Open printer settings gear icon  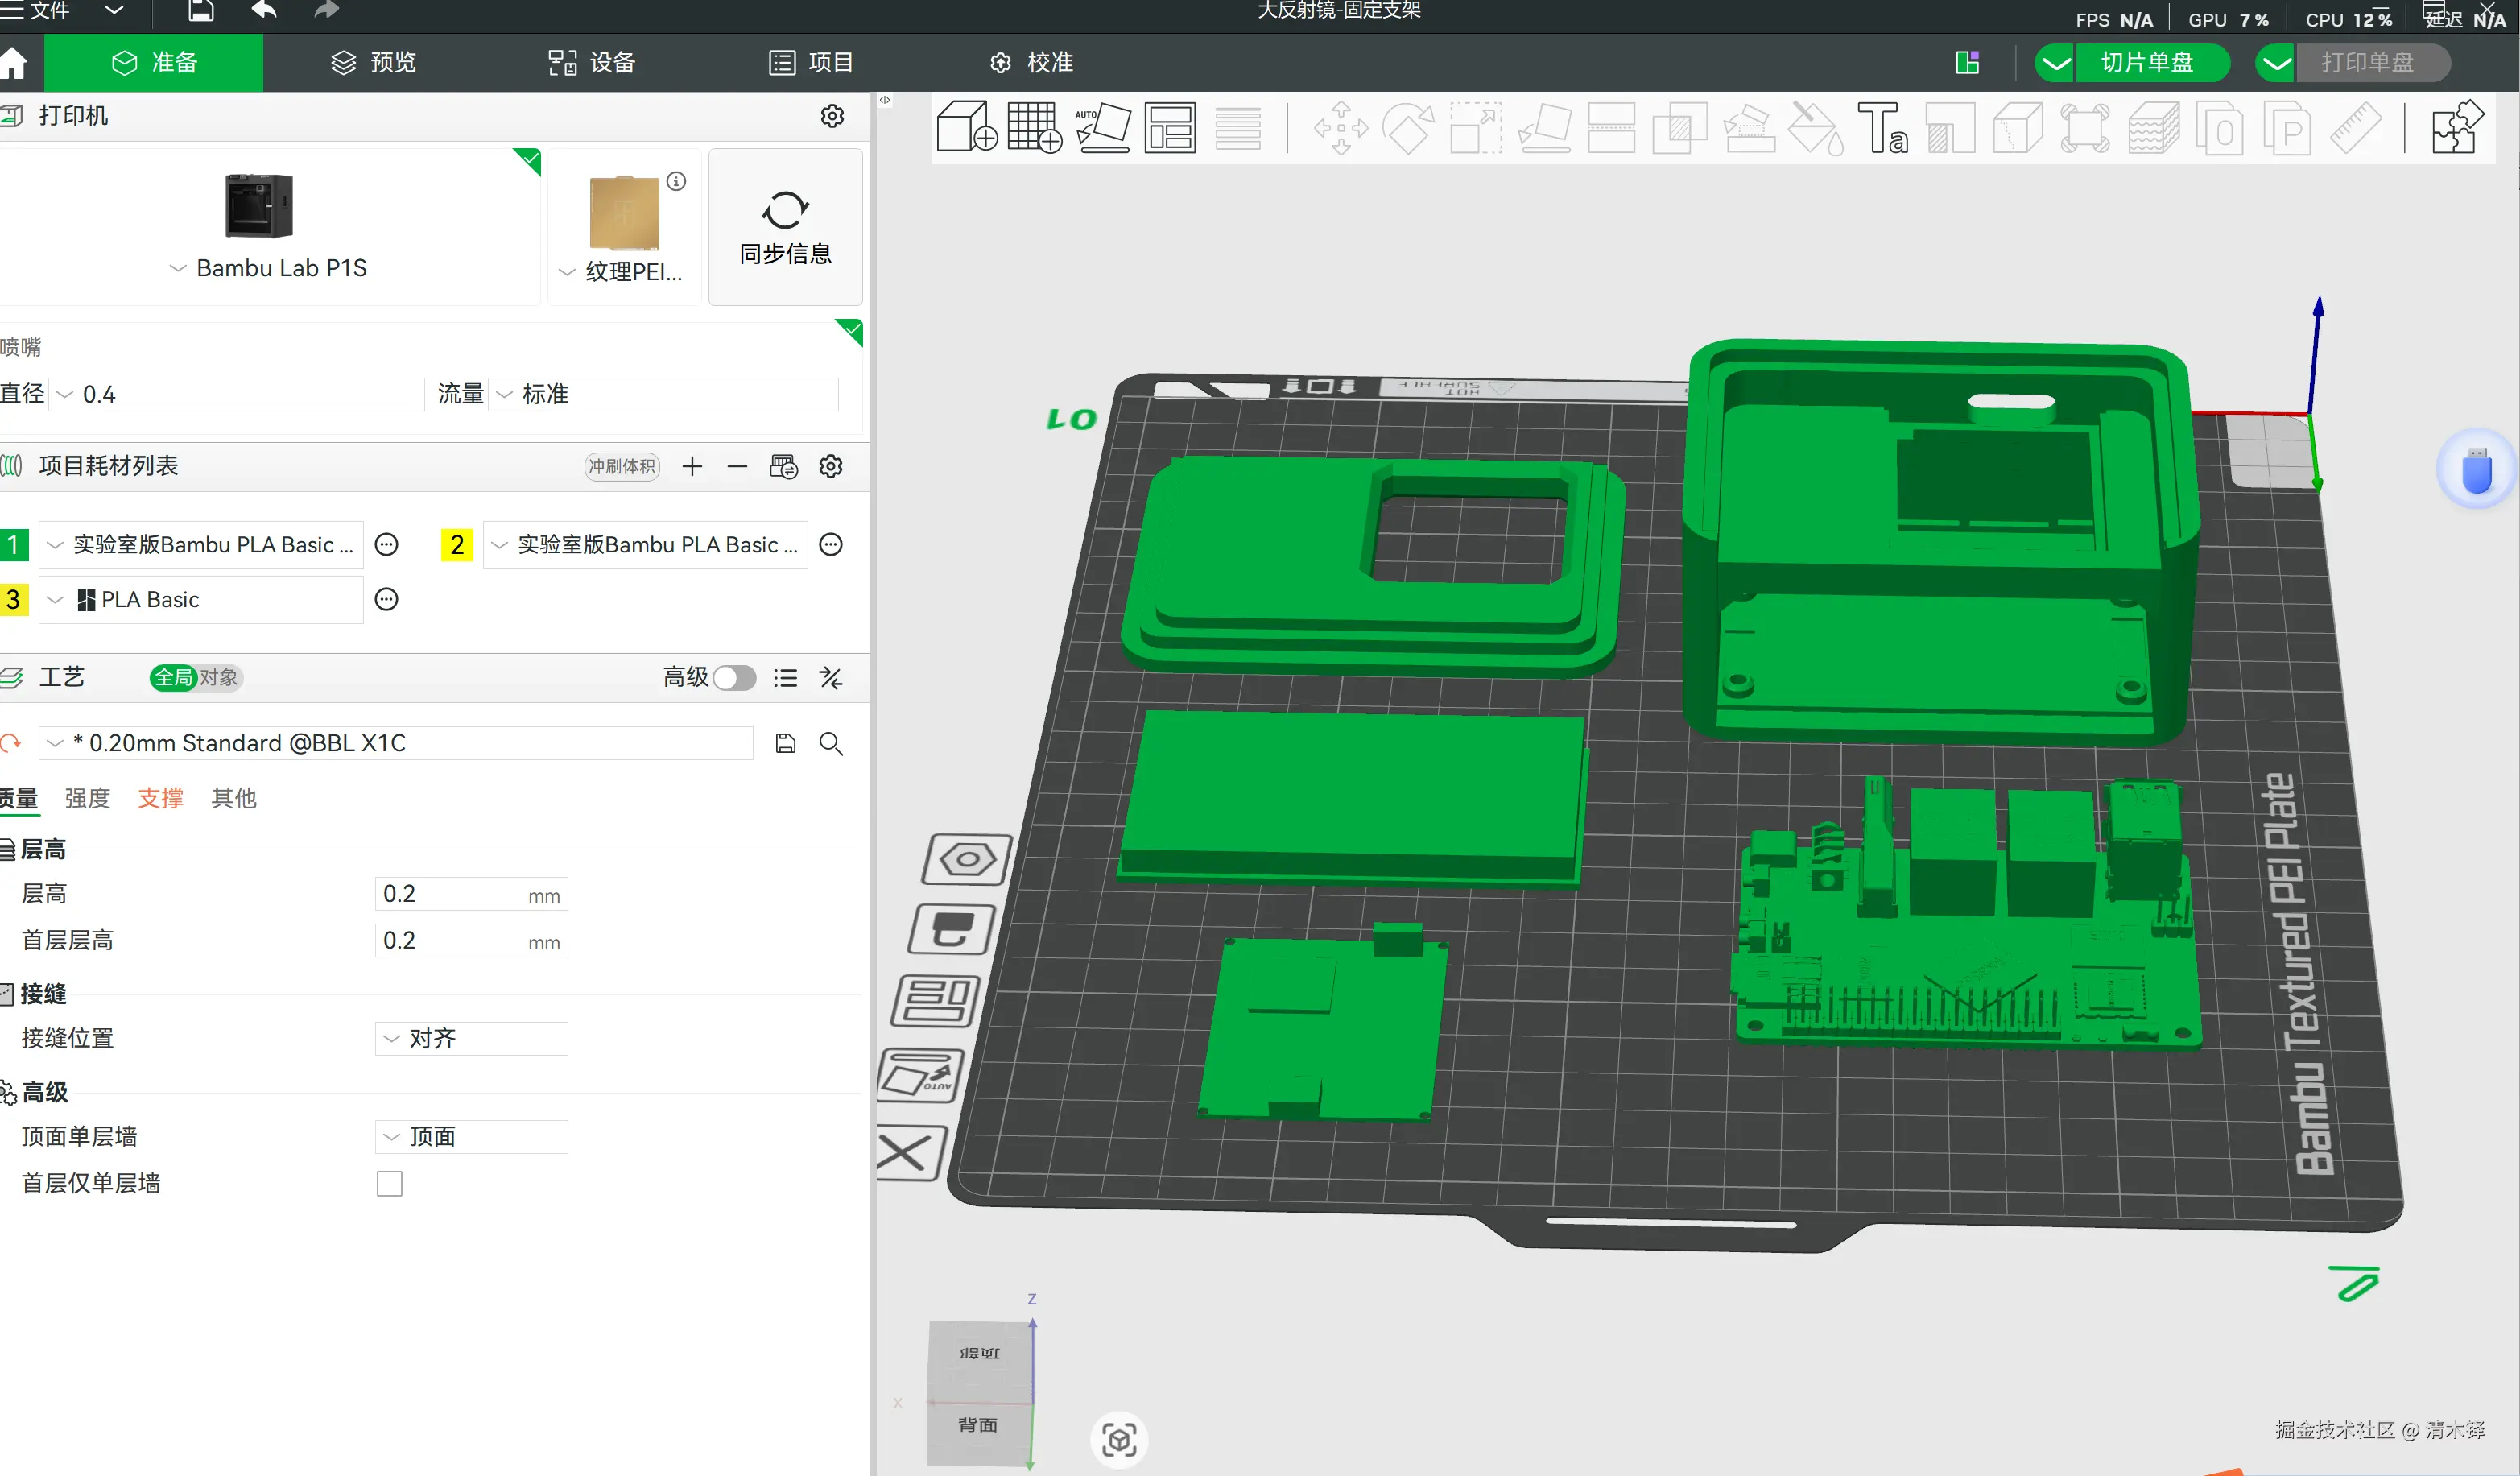(x=832, y=116)
